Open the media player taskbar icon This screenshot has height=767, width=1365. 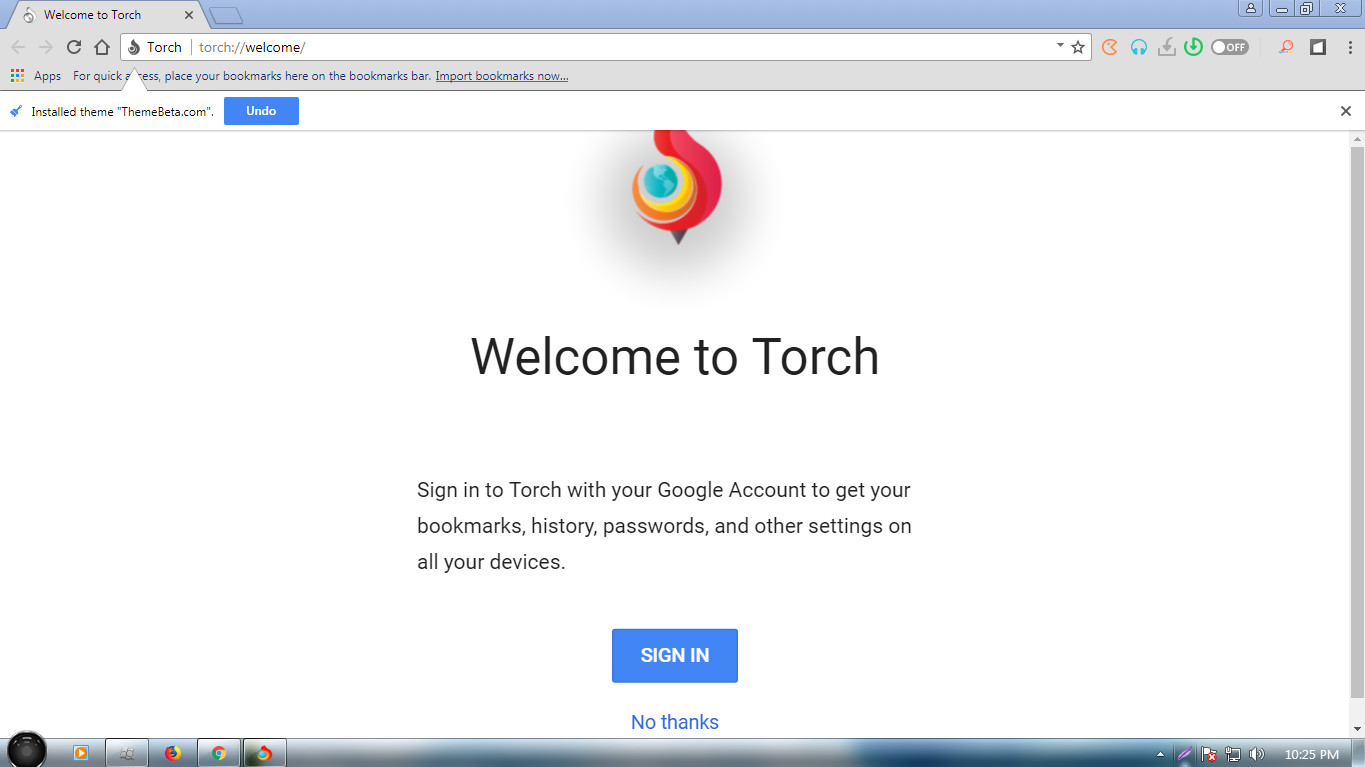click(x=81, y=753)
